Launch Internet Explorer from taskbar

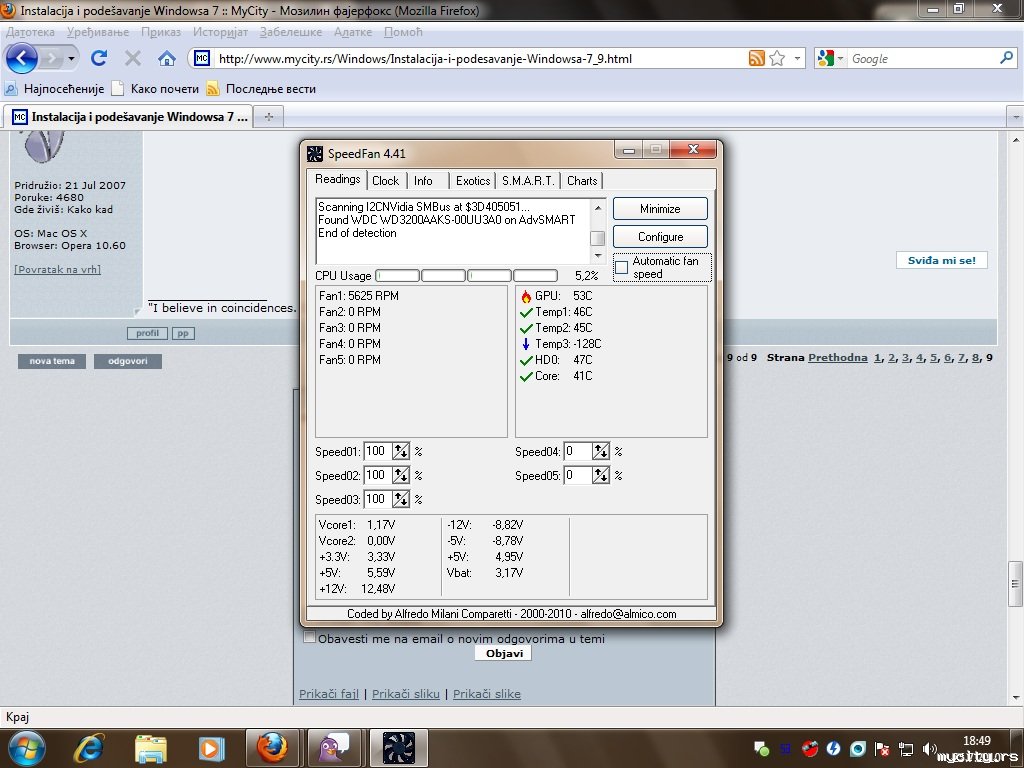[x=89, y=748]
